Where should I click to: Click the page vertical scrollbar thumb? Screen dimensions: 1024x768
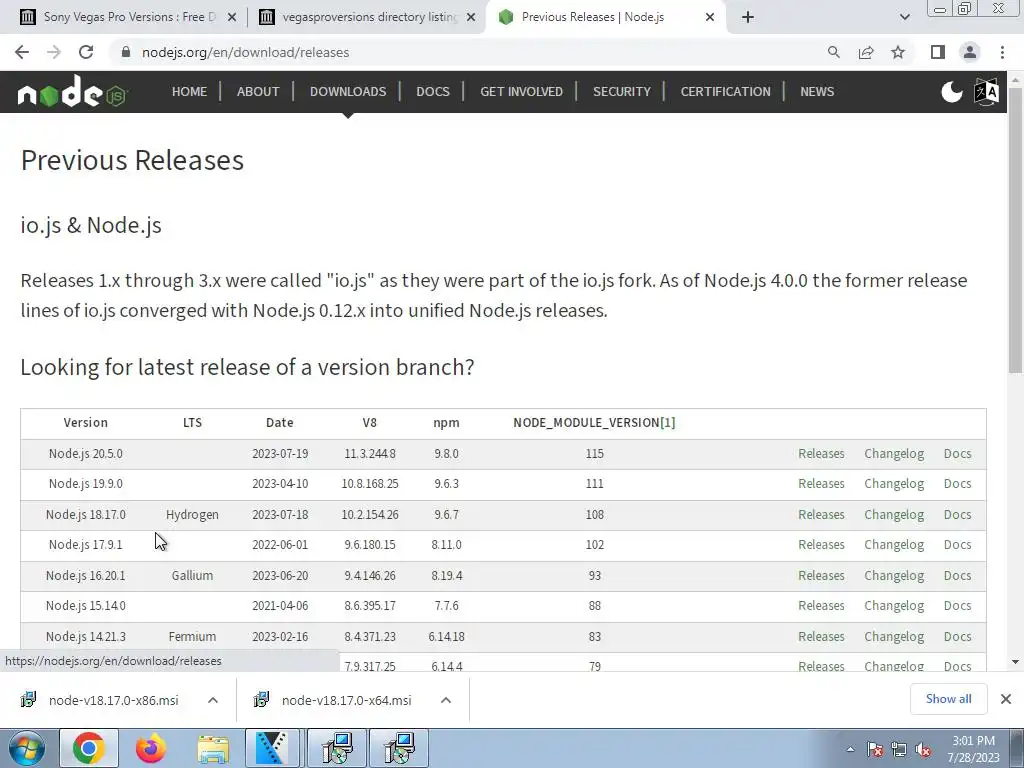[1016, 232]
